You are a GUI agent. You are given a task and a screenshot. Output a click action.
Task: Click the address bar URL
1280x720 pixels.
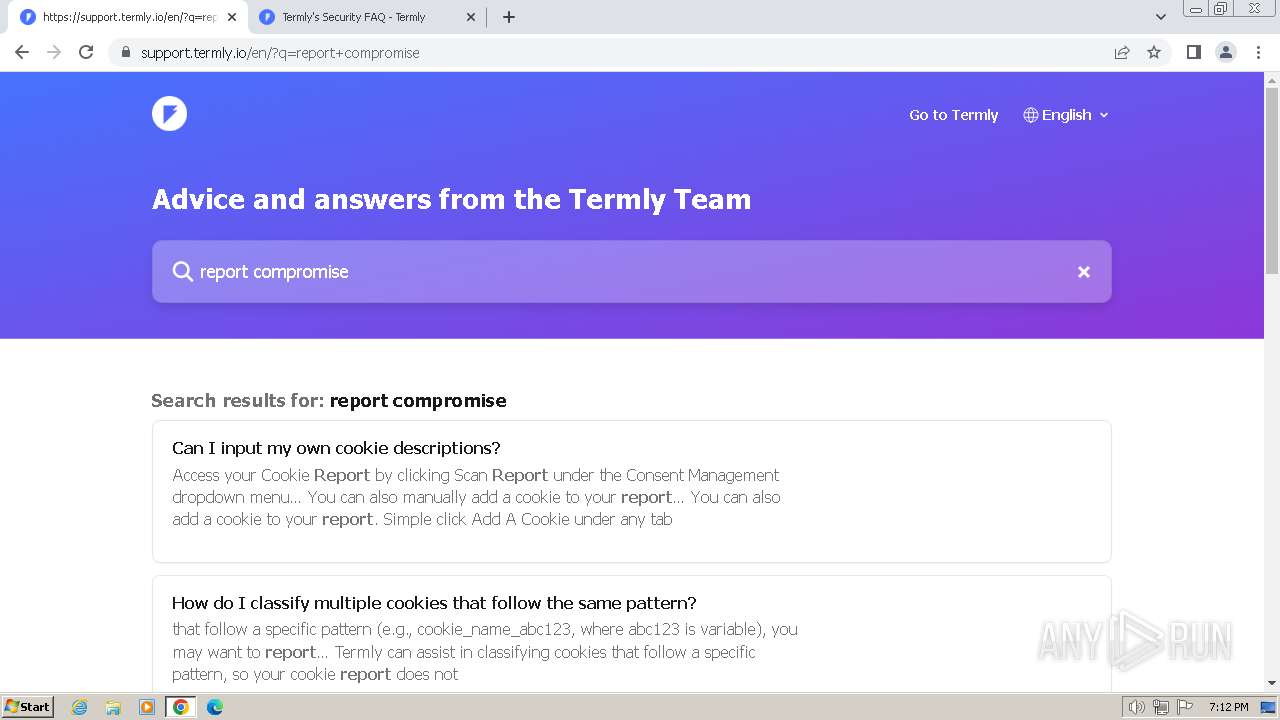[x=280, y=53]
